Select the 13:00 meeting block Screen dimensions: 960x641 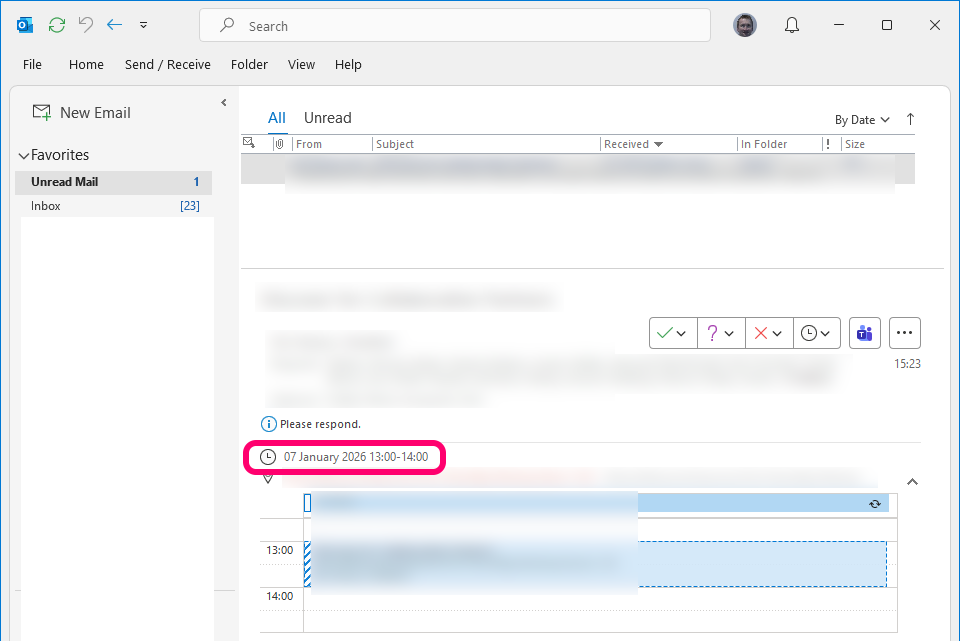pos(595,564)
